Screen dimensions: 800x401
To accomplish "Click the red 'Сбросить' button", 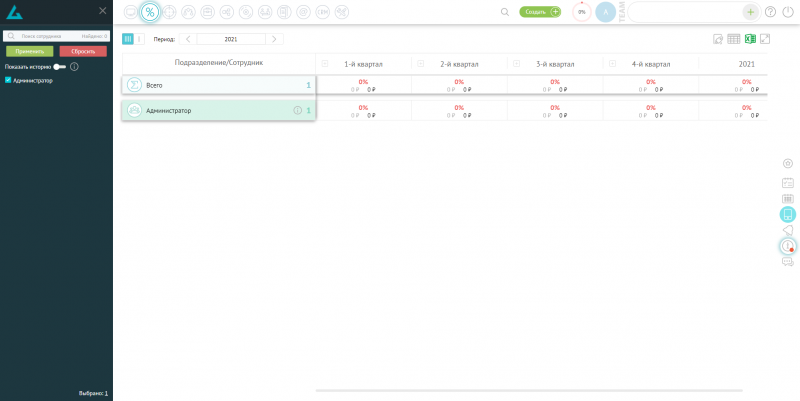I will click(x=83, y=51).
